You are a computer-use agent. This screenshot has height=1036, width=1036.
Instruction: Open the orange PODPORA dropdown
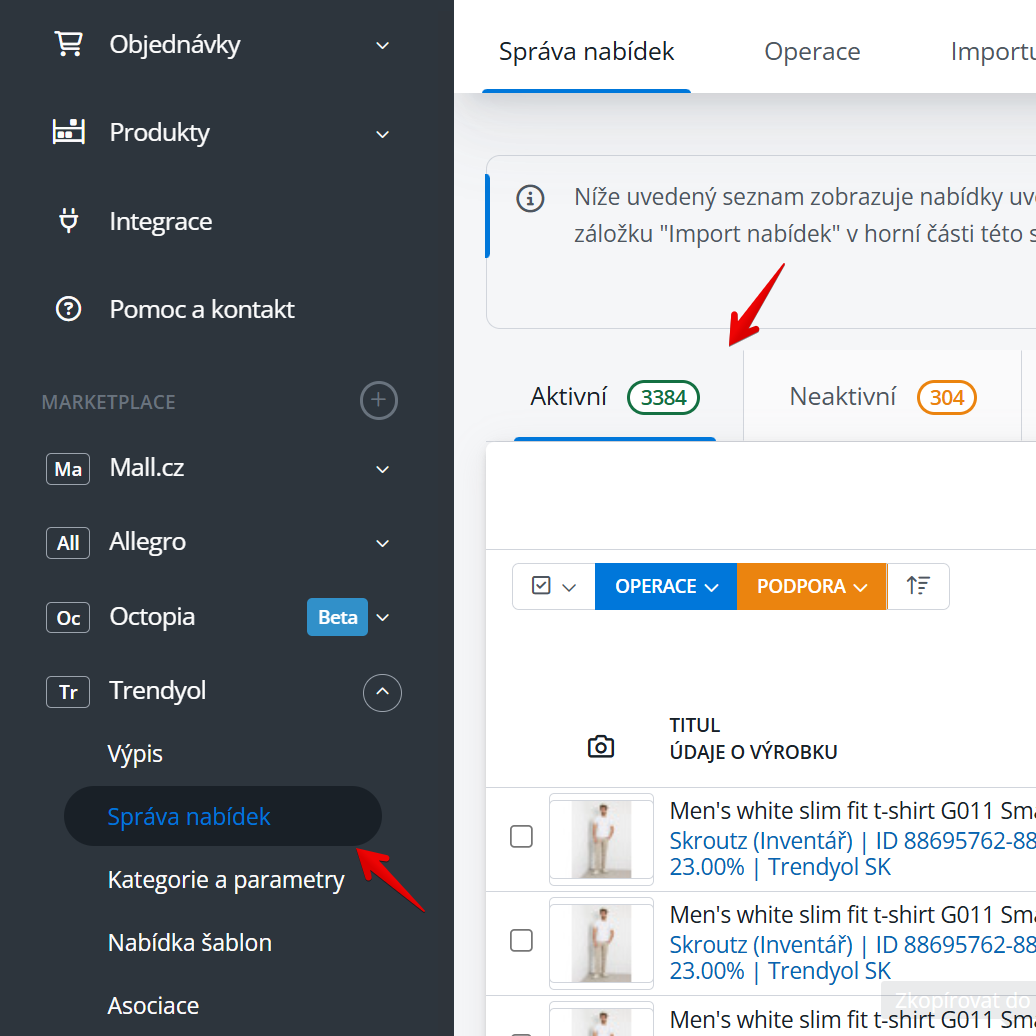[x=812, y=586]
